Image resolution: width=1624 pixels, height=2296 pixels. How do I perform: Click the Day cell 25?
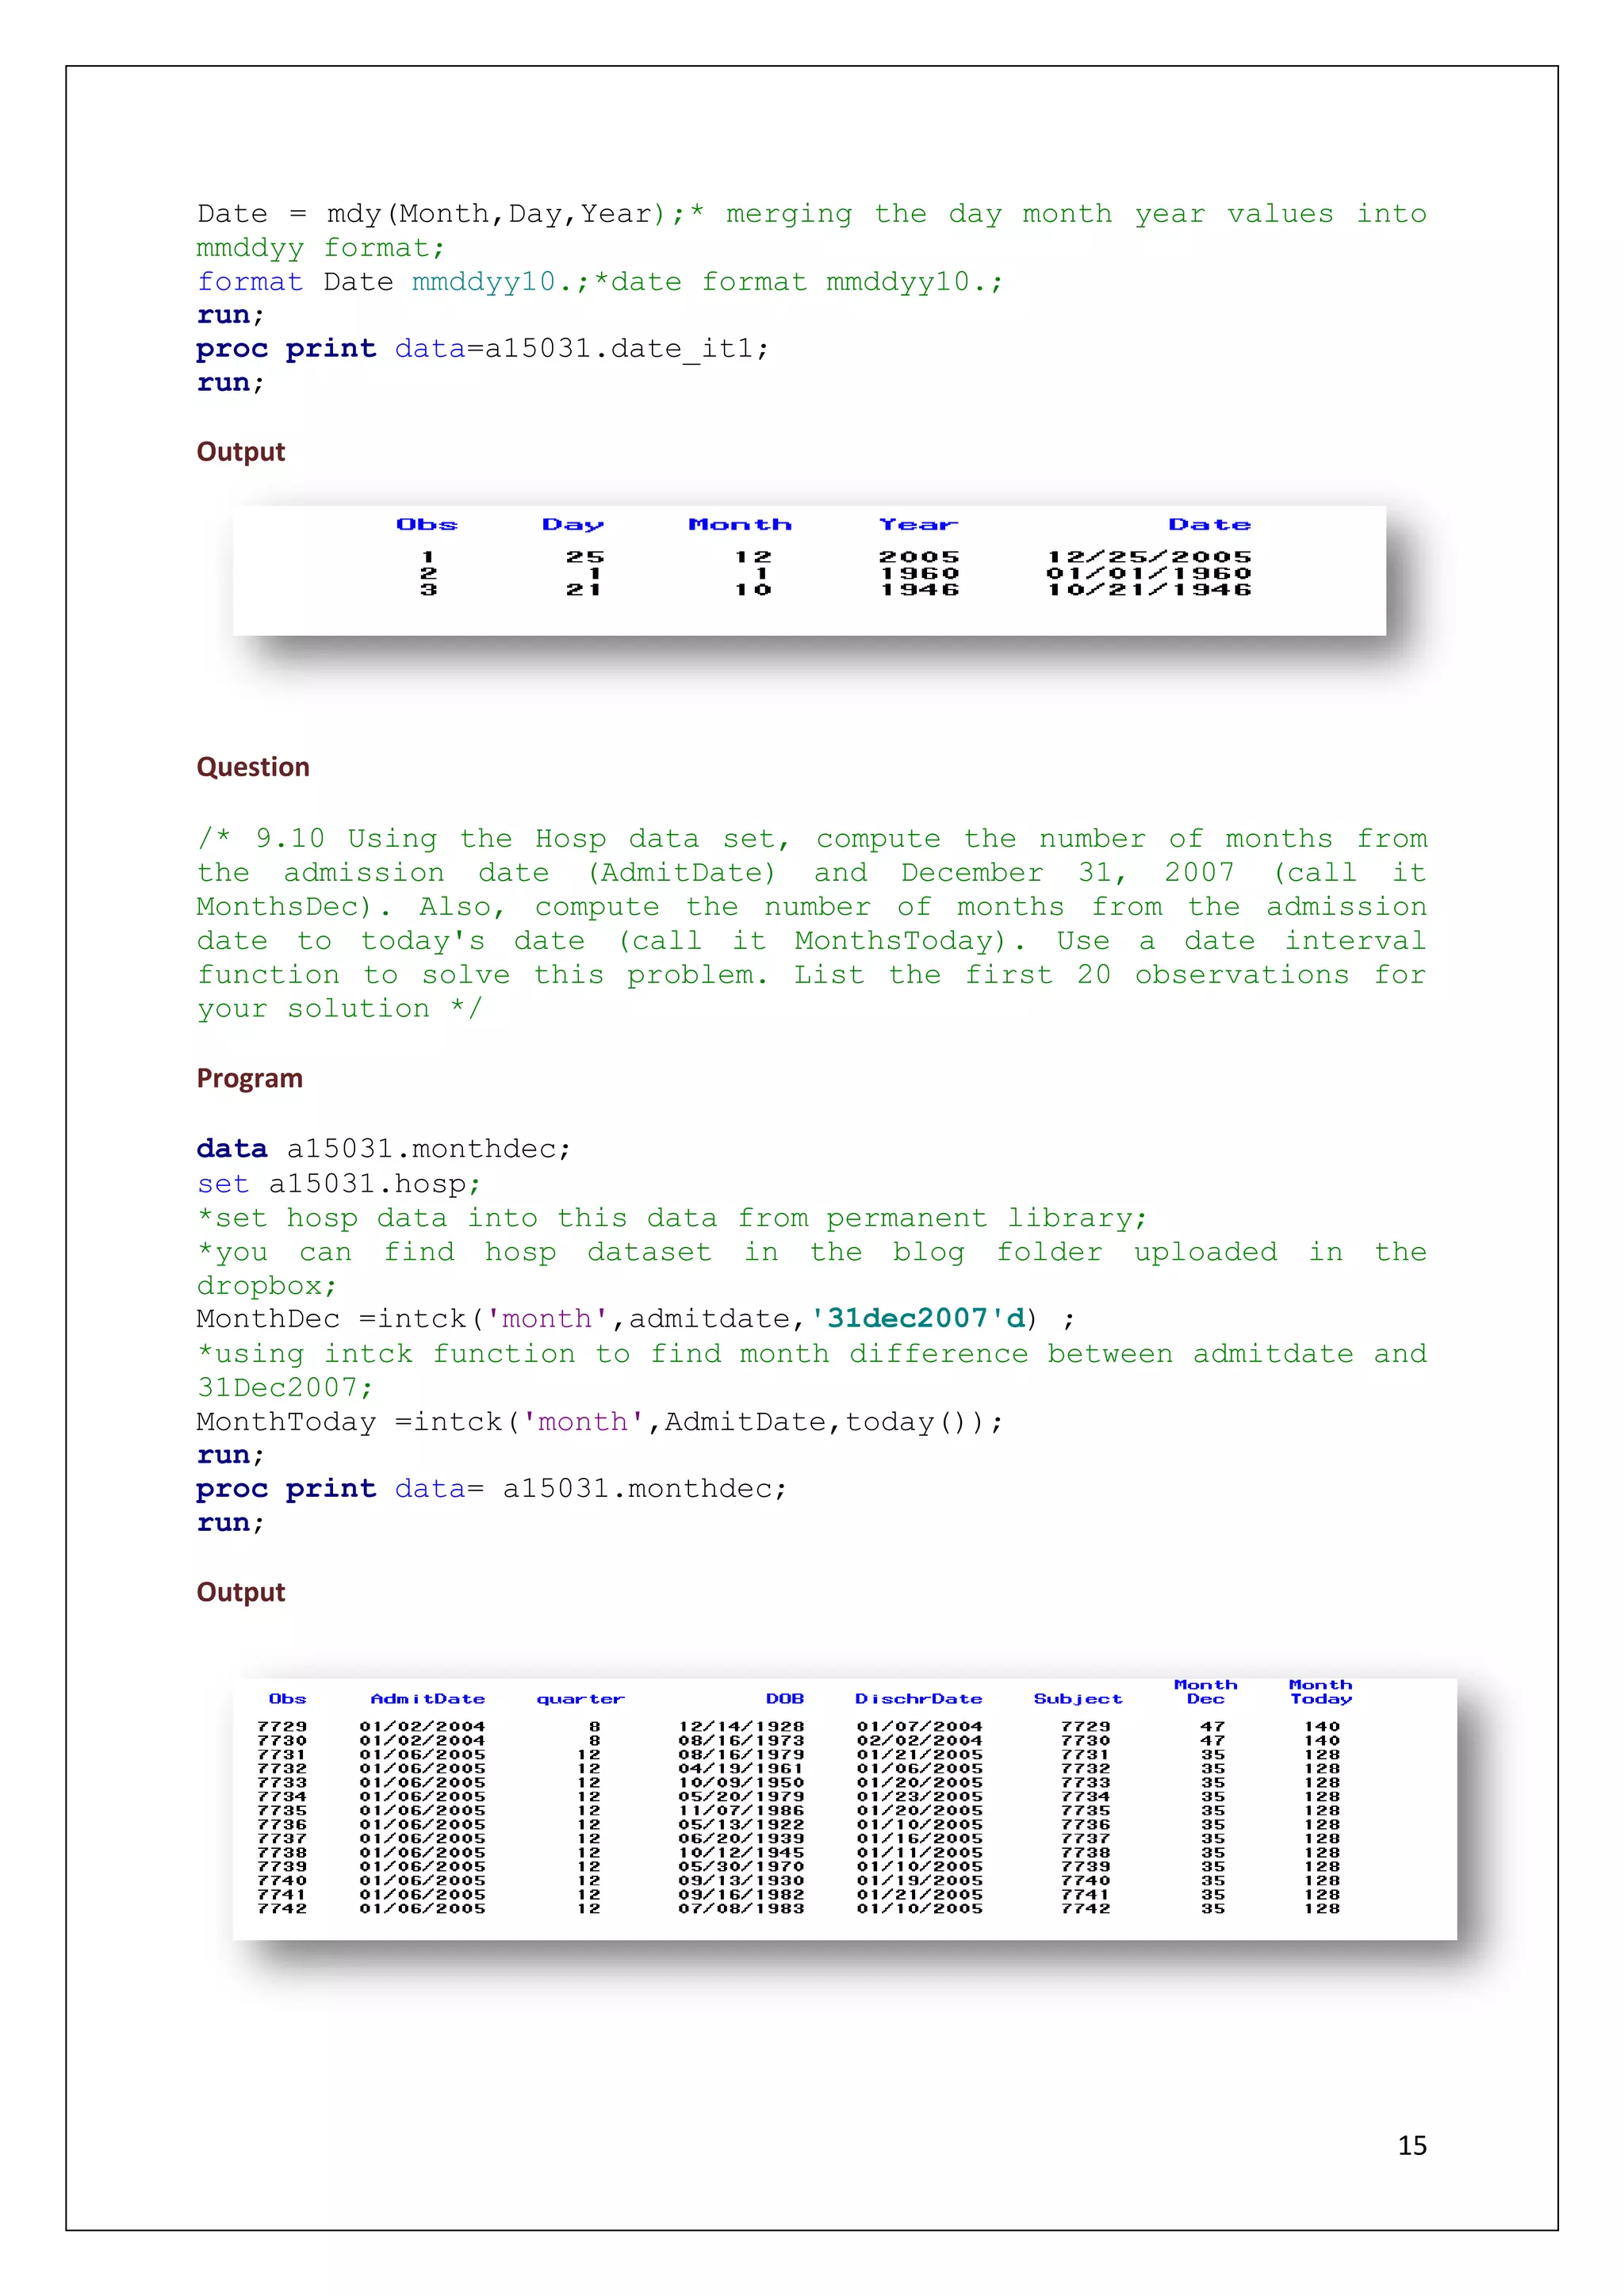[x=585, y=557]
